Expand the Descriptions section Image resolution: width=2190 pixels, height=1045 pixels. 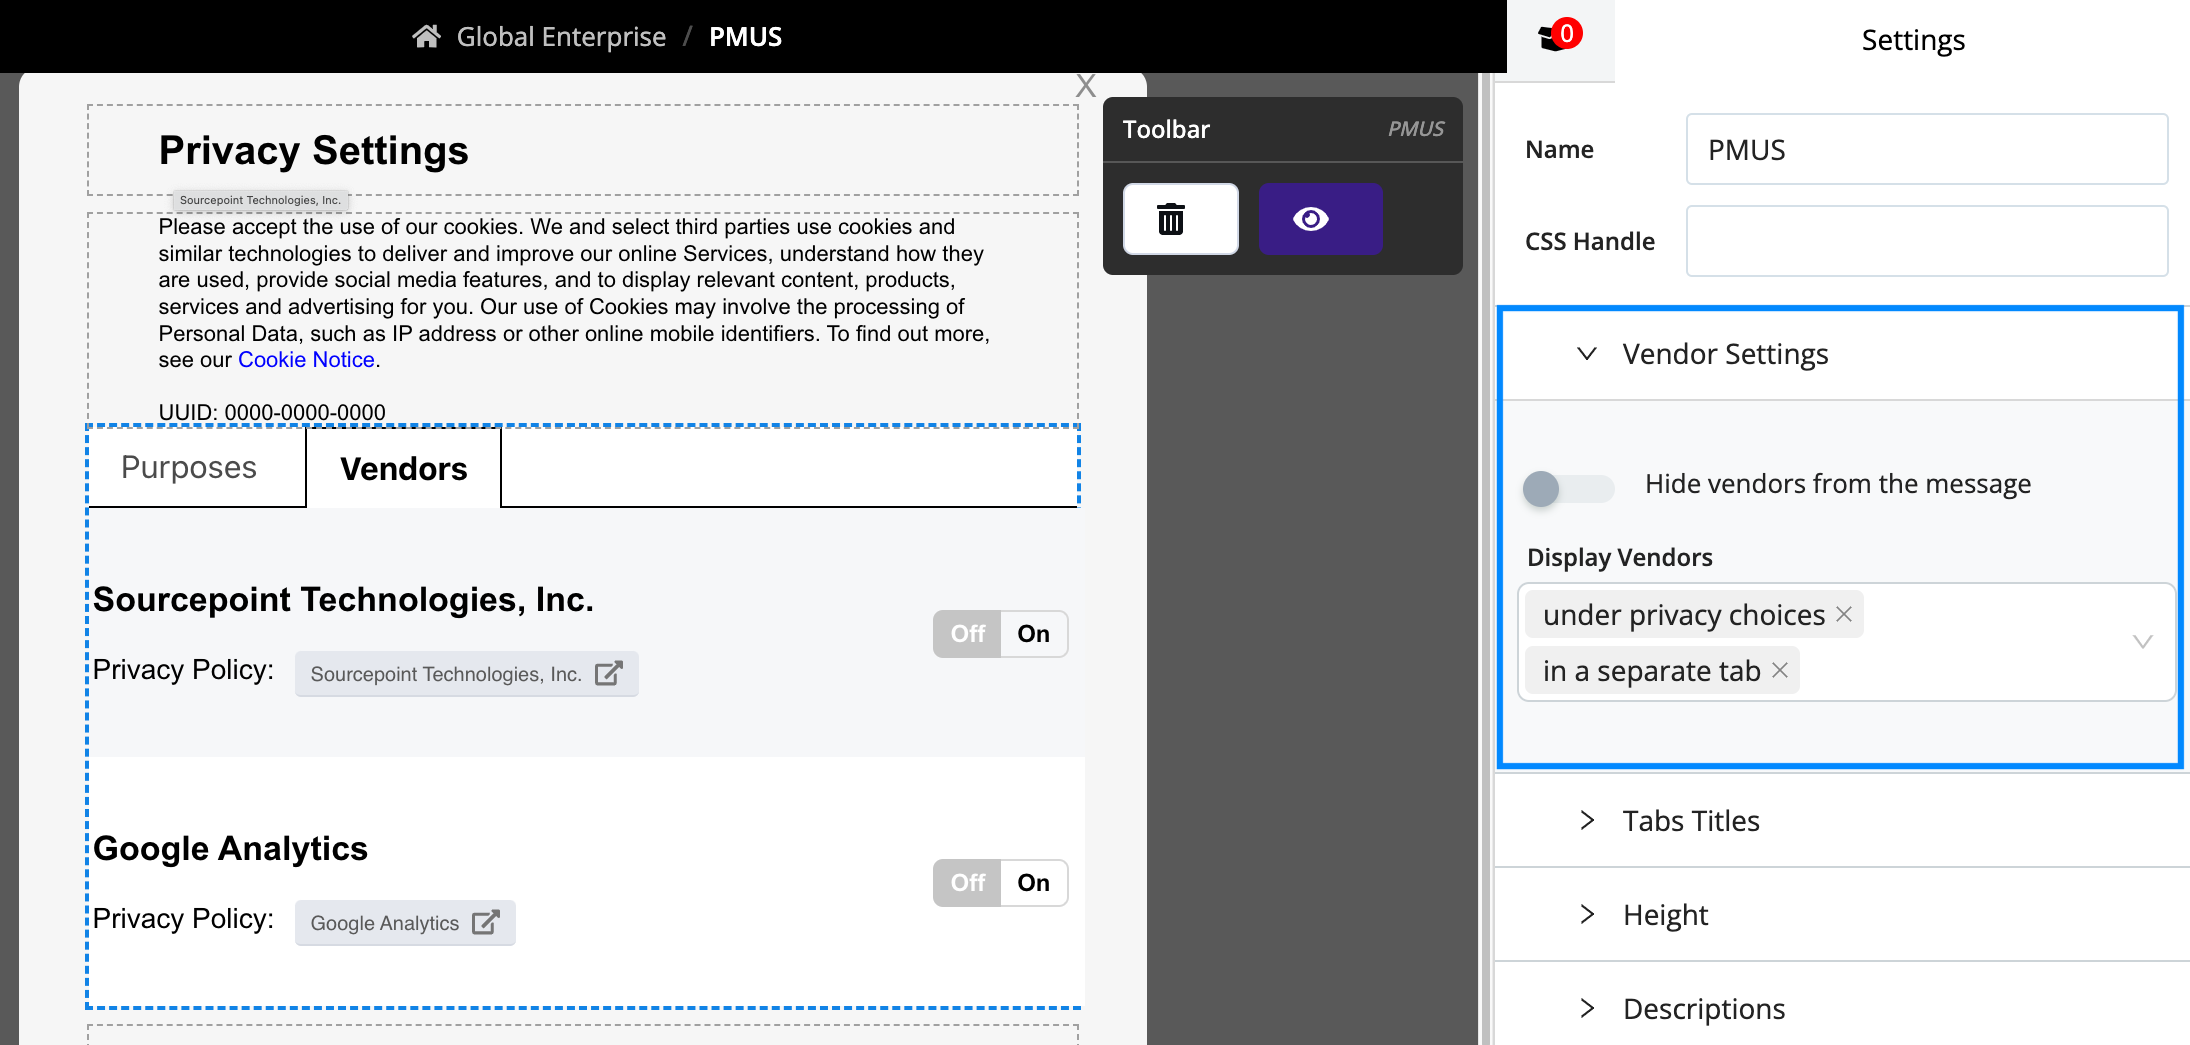tap(1840, 1008)
